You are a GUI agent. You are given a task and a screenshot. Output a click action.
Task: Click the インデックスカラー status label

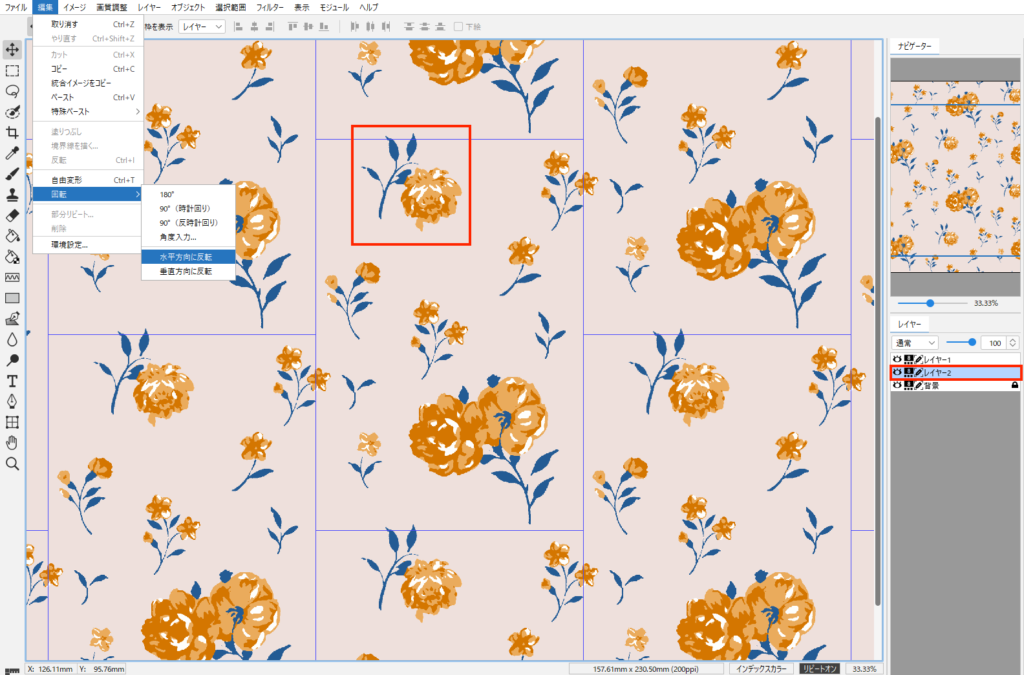pos(761,668)
